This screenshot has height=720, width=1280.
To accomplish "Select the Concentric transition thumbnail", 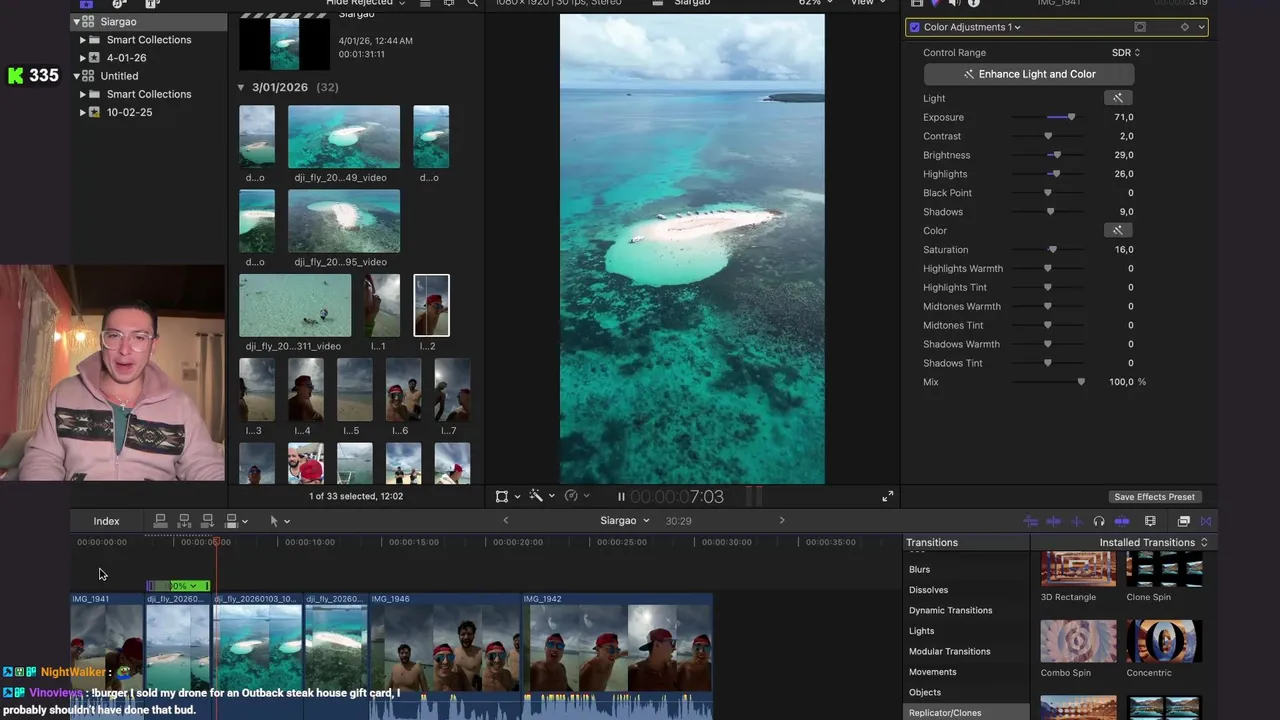I will 1164,641.
